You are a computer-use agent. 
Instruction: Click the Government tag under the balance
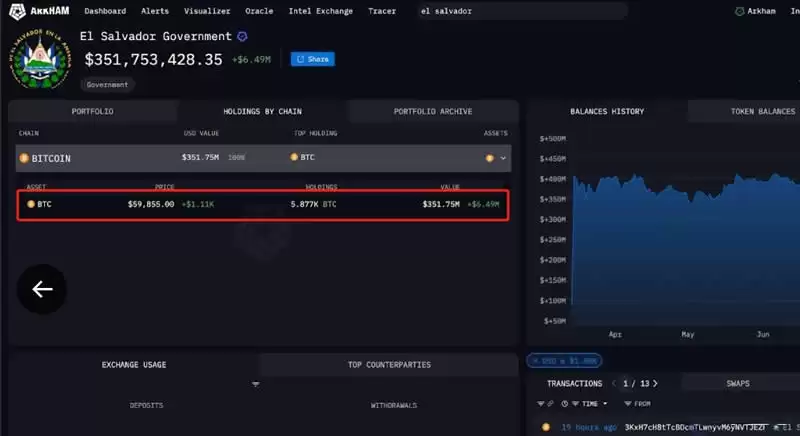pos(109,85)
